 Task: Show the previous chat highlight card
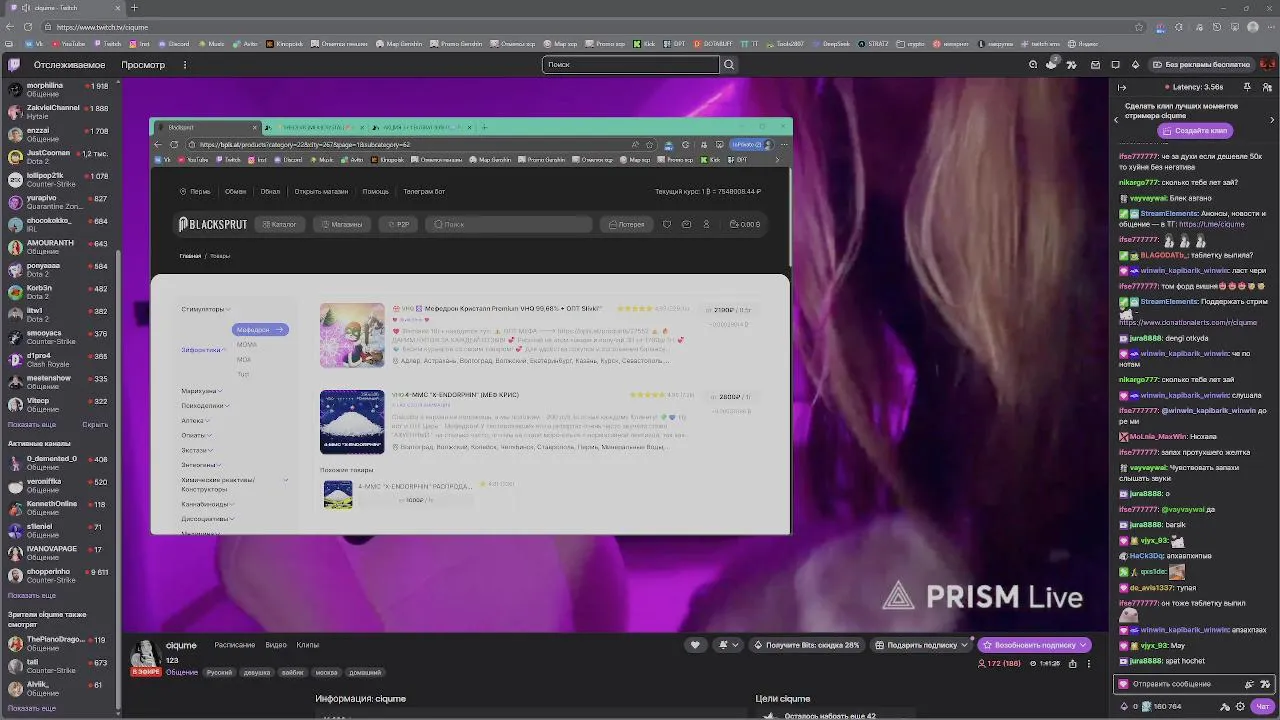(x=1117, y=119)
